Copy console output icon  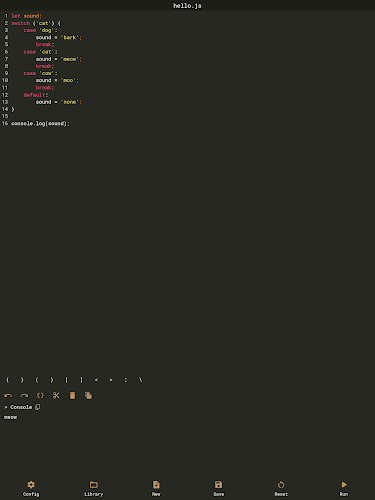[x=38, y=407]
